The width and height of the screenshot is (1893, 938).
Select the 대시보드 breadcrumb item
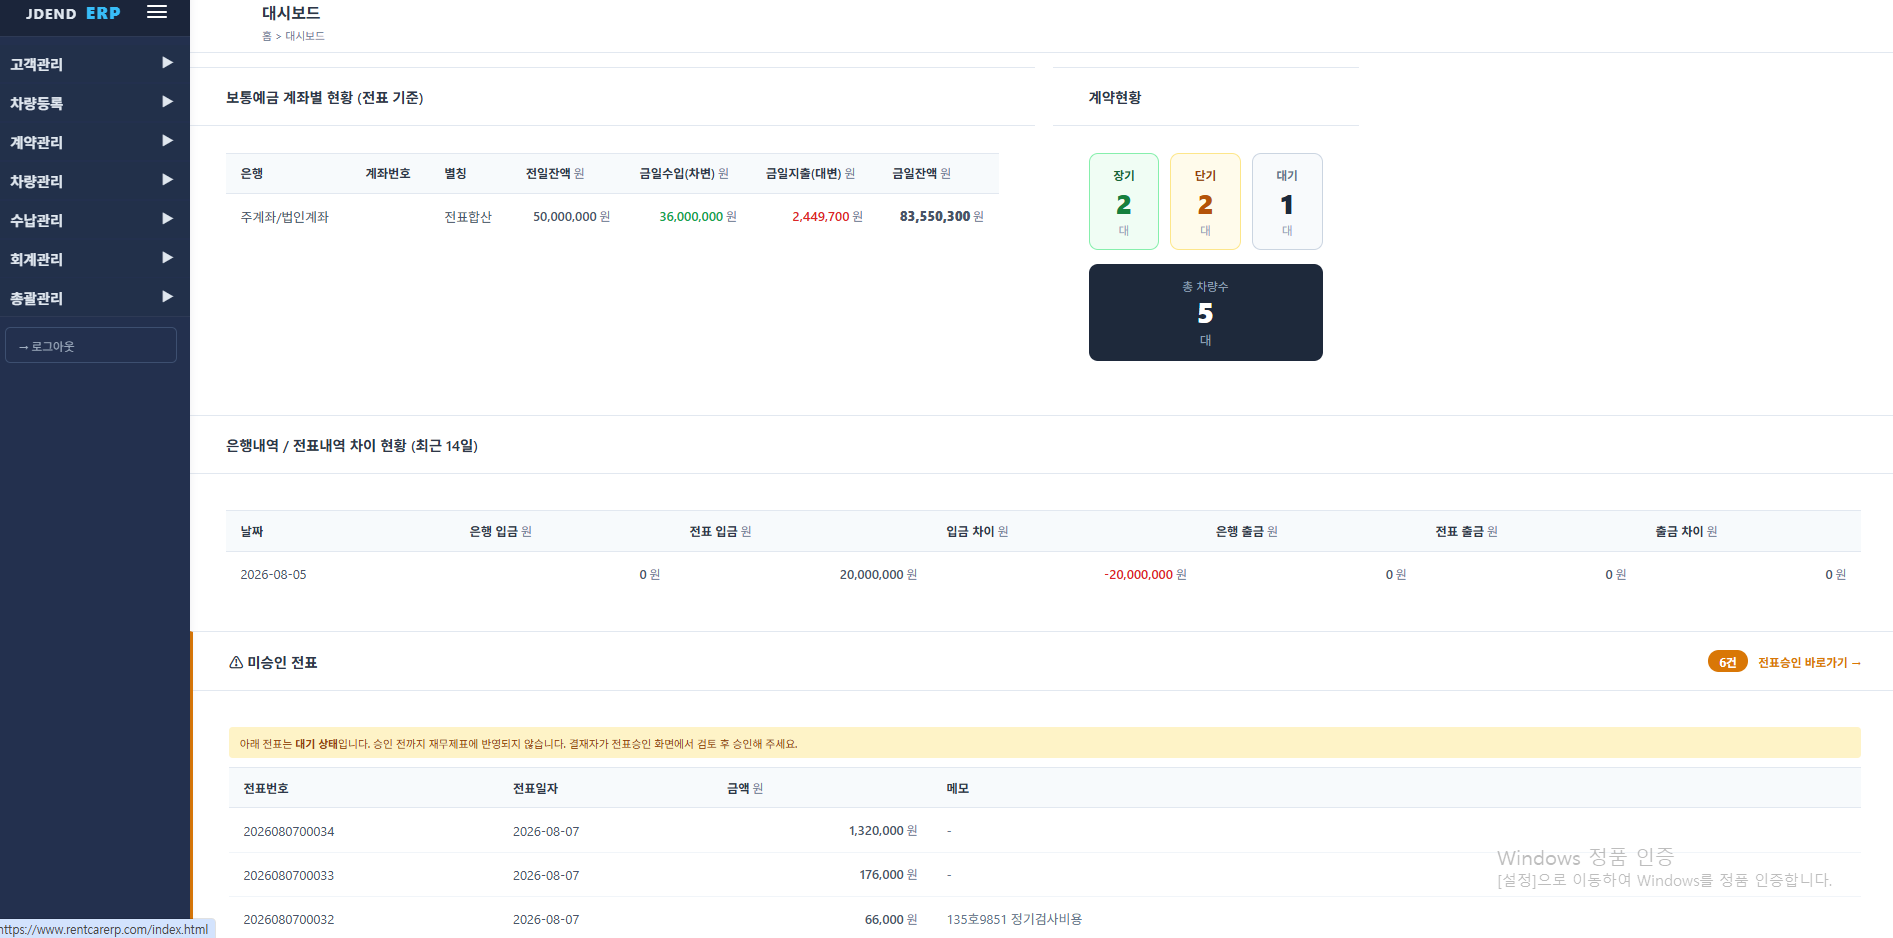point(305,36)
